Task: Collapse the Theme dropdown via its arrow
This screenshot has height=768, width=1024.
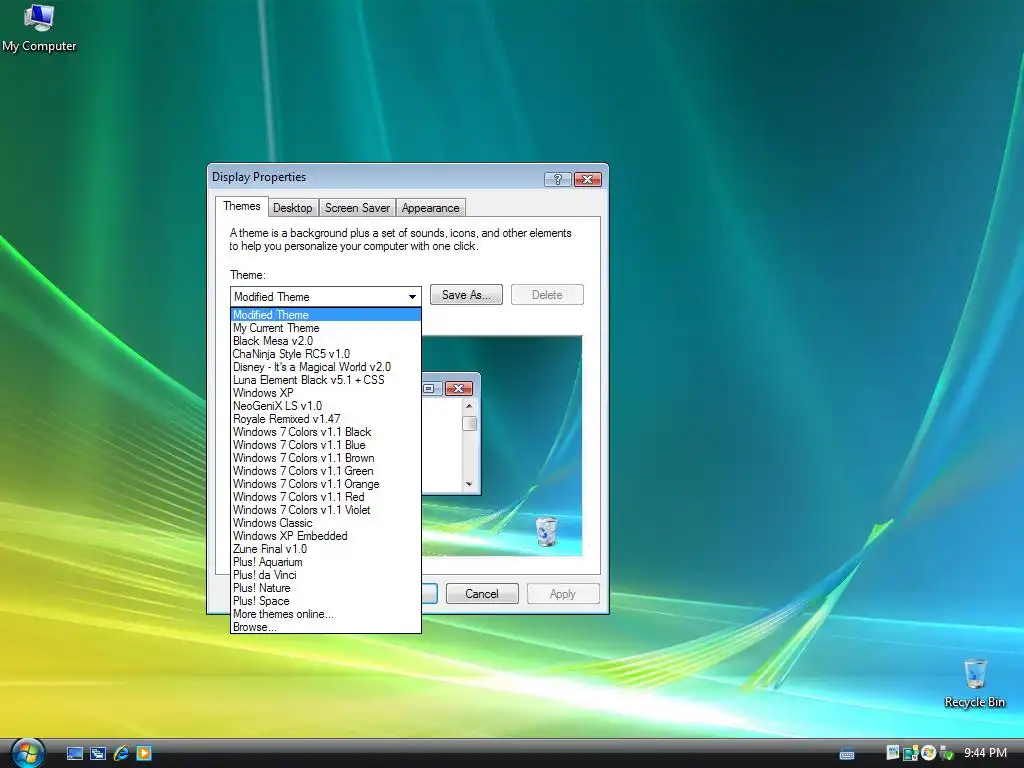Action: tap(412, 296)
